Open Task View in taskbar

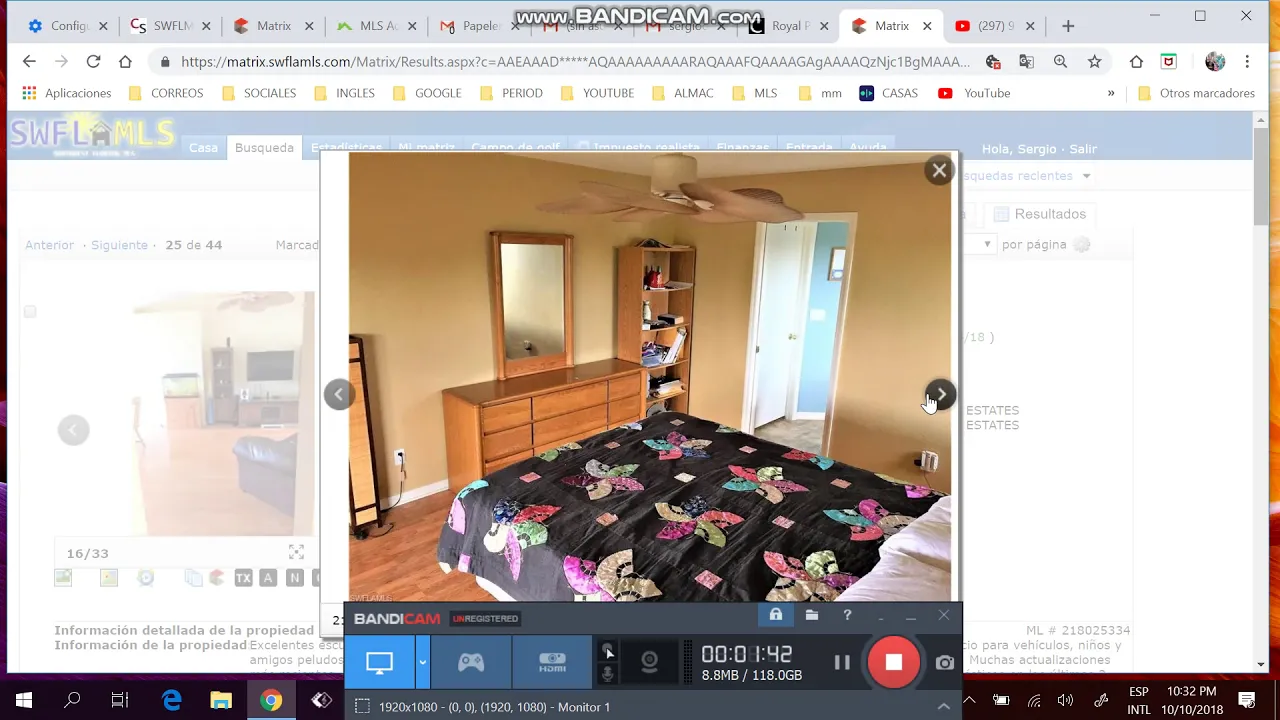(x=120, y=700)
